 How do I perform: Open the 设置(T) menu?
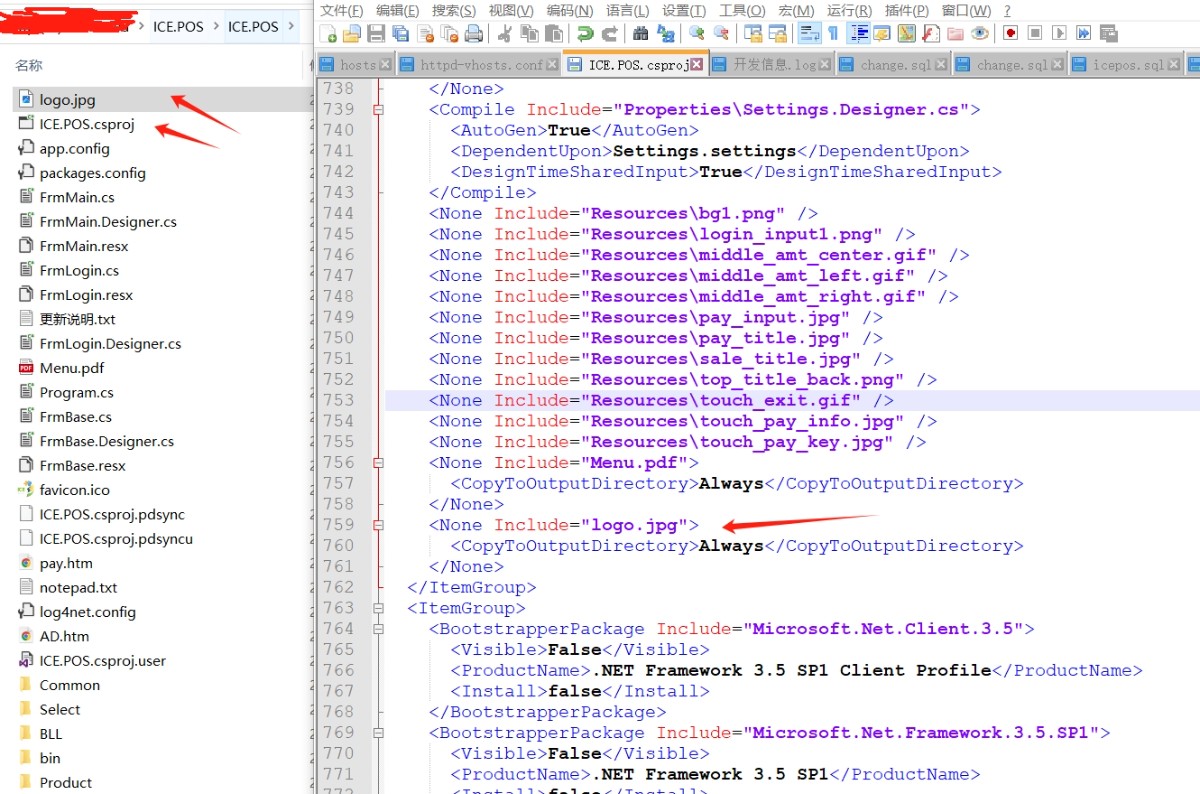click(x=684, y=10)
